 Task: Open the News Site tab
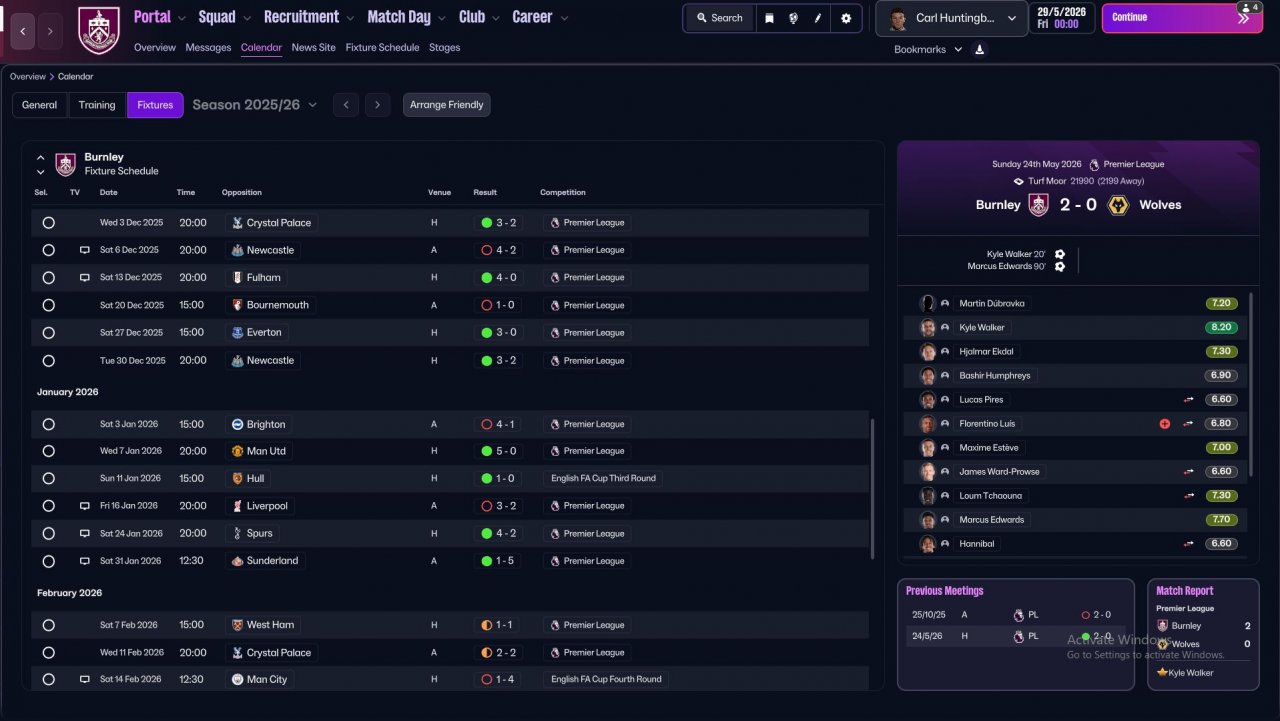tap(314, 47)
